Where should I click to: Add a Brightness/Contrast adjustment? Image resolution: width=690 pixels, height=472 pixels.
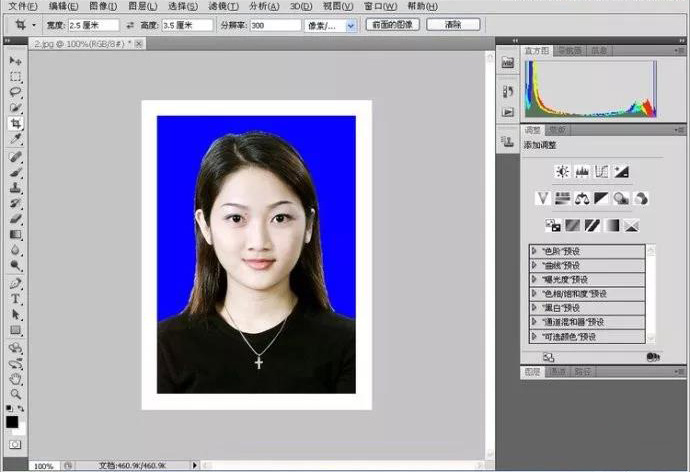pyautogui.click(x=562, y=171)
